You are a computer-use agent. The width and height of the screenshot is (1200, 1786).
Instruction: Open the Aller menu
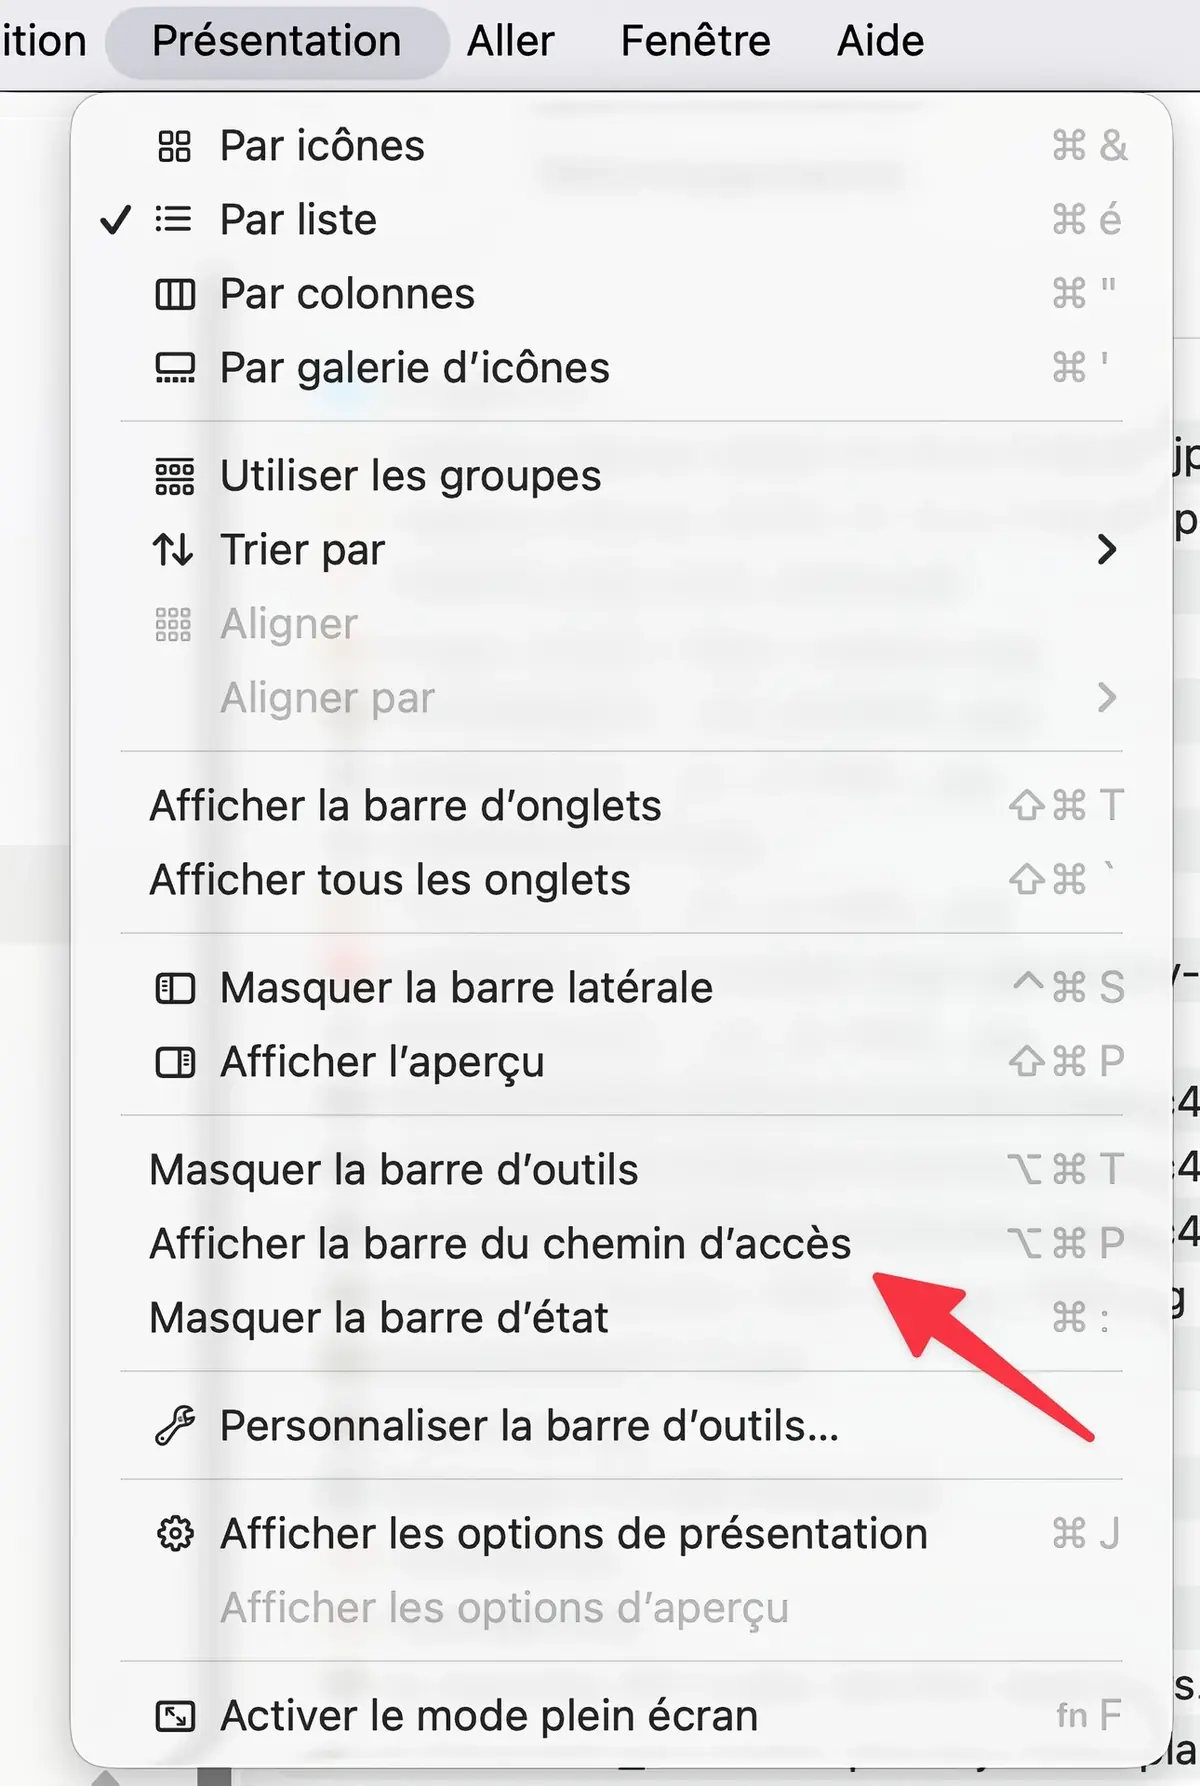point(509,40)
